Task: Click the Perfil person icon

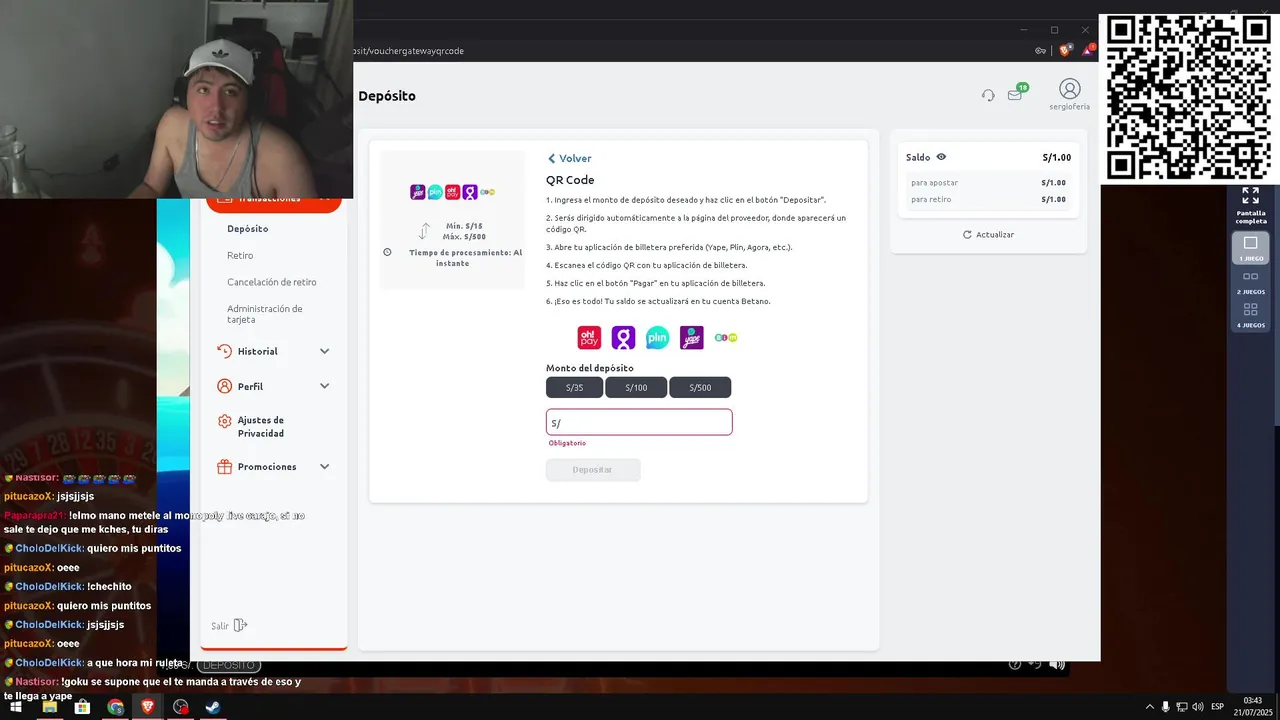Action: (224, 386)
